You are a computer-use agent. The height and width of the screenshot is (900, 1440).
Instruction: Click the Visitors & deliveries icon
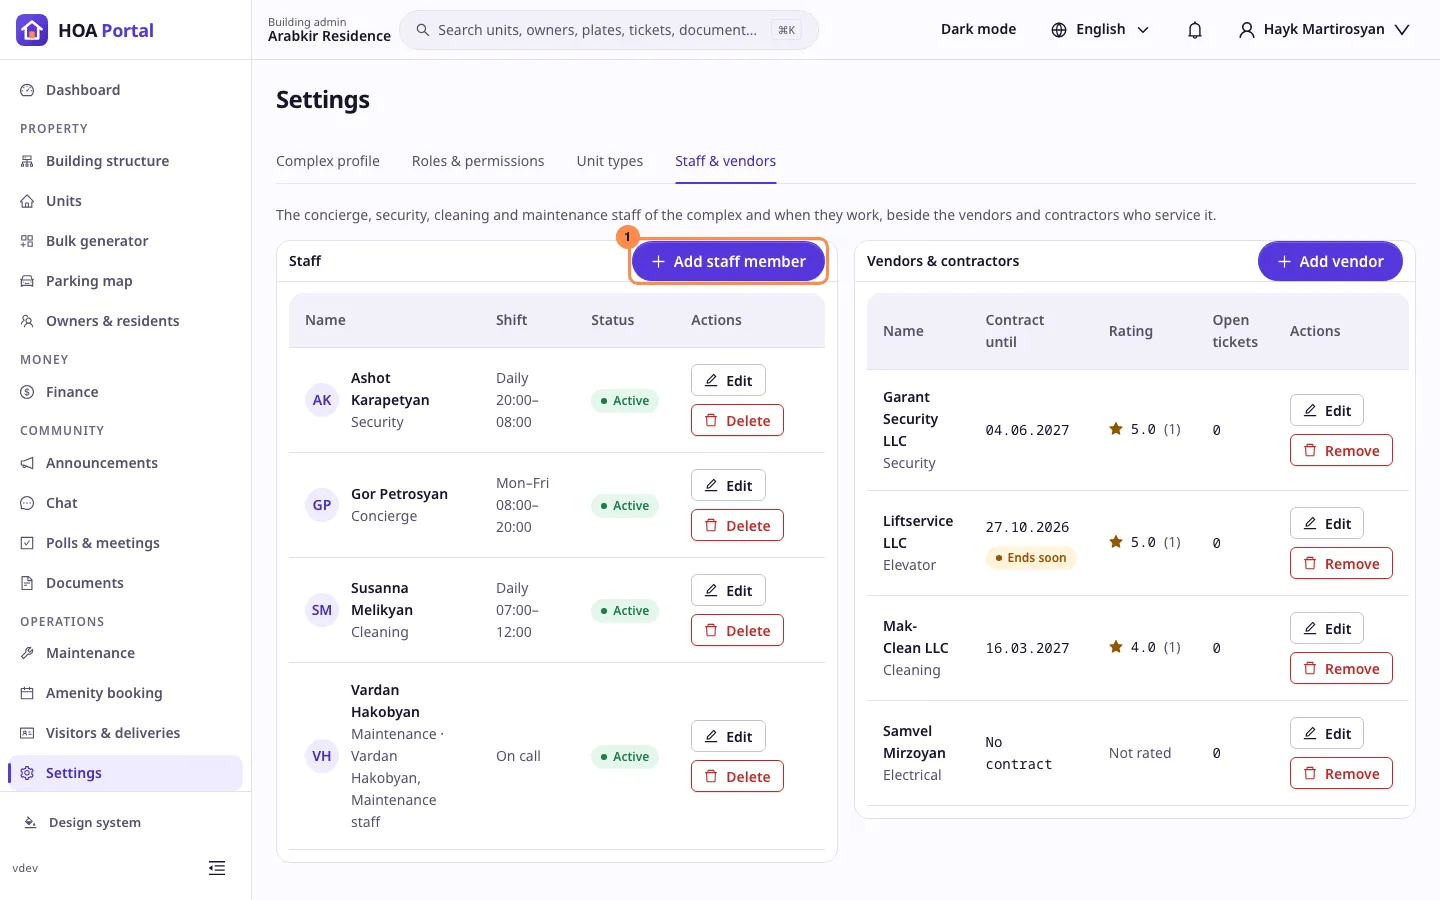click(27, 733)
